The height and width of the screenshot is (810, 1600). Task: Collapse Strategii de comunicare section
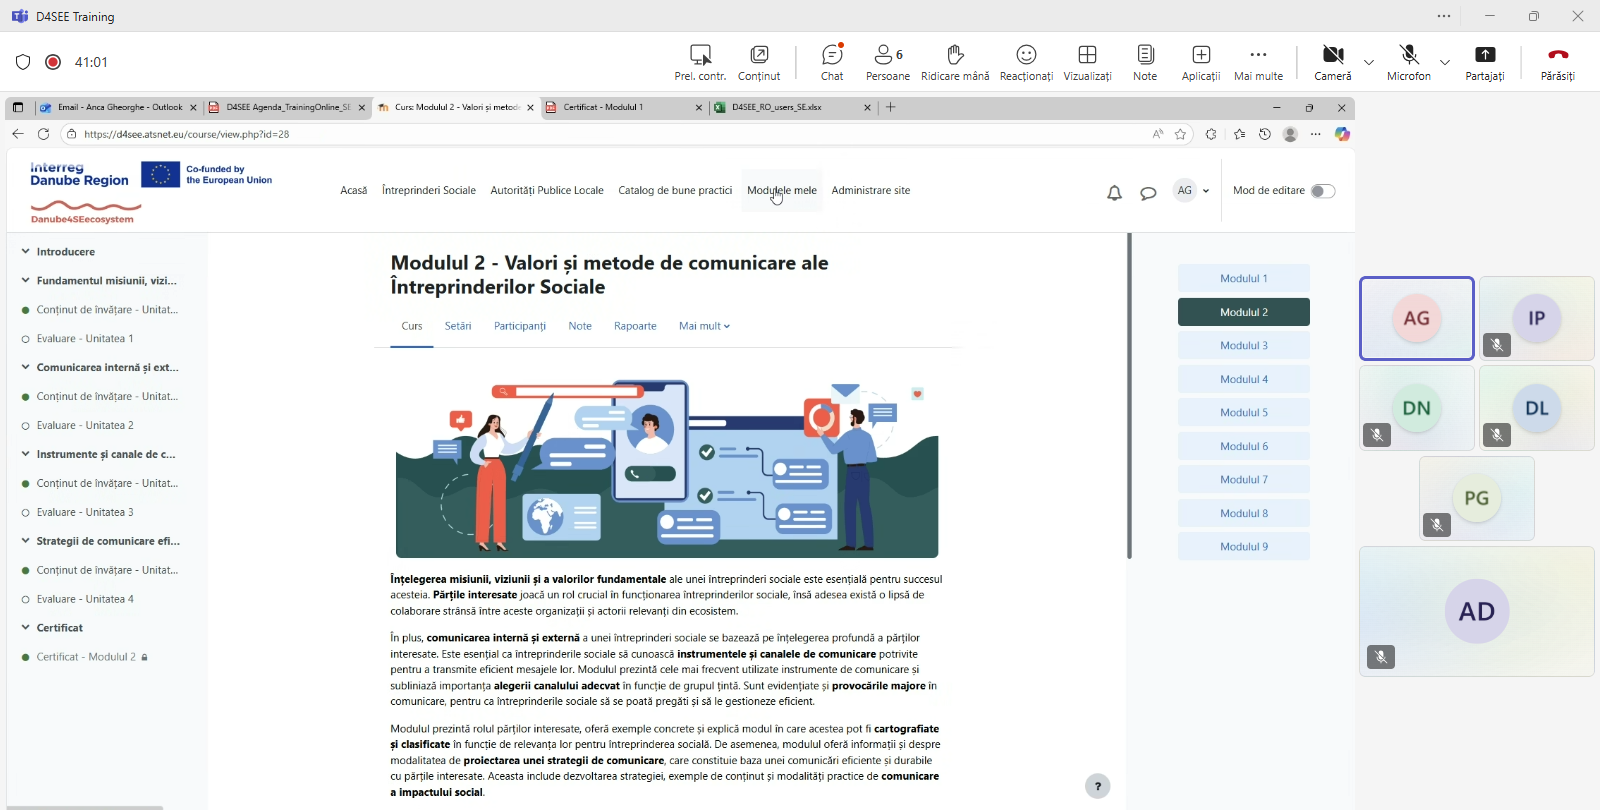(25, 541)
